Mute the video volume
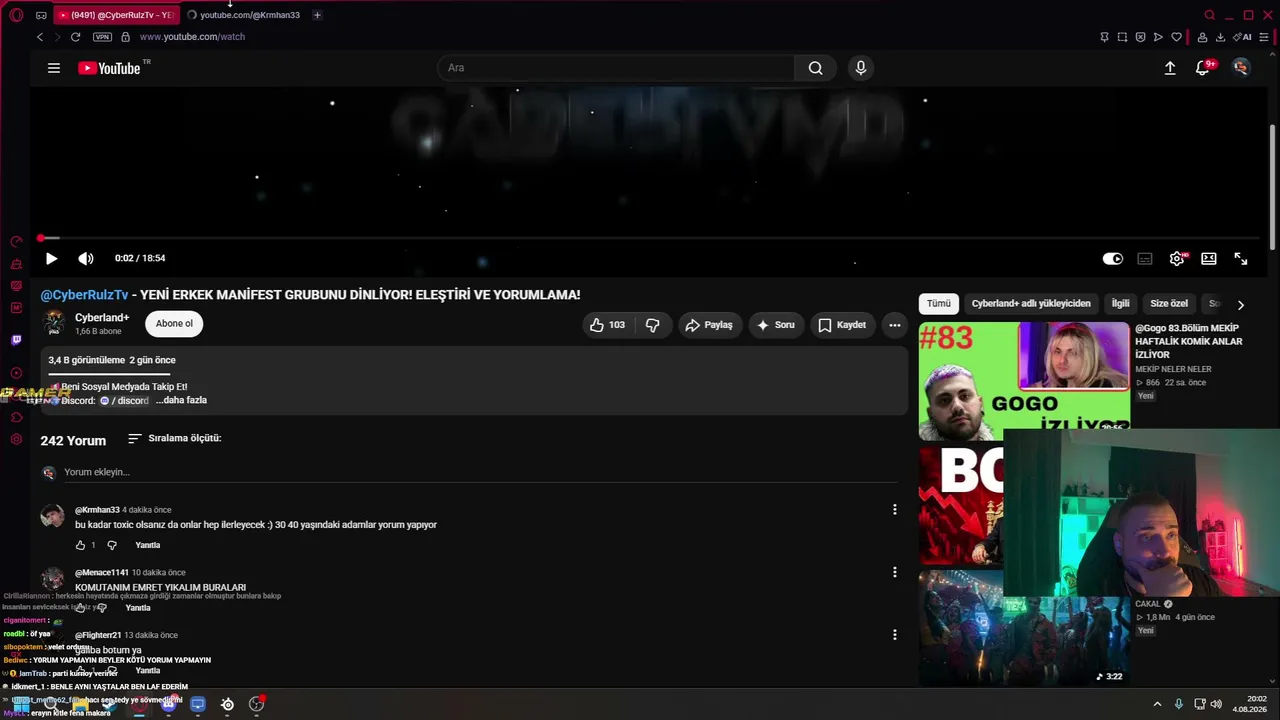Image resolution: width=1280 pixels, height=720 pixels. point(86,258)
